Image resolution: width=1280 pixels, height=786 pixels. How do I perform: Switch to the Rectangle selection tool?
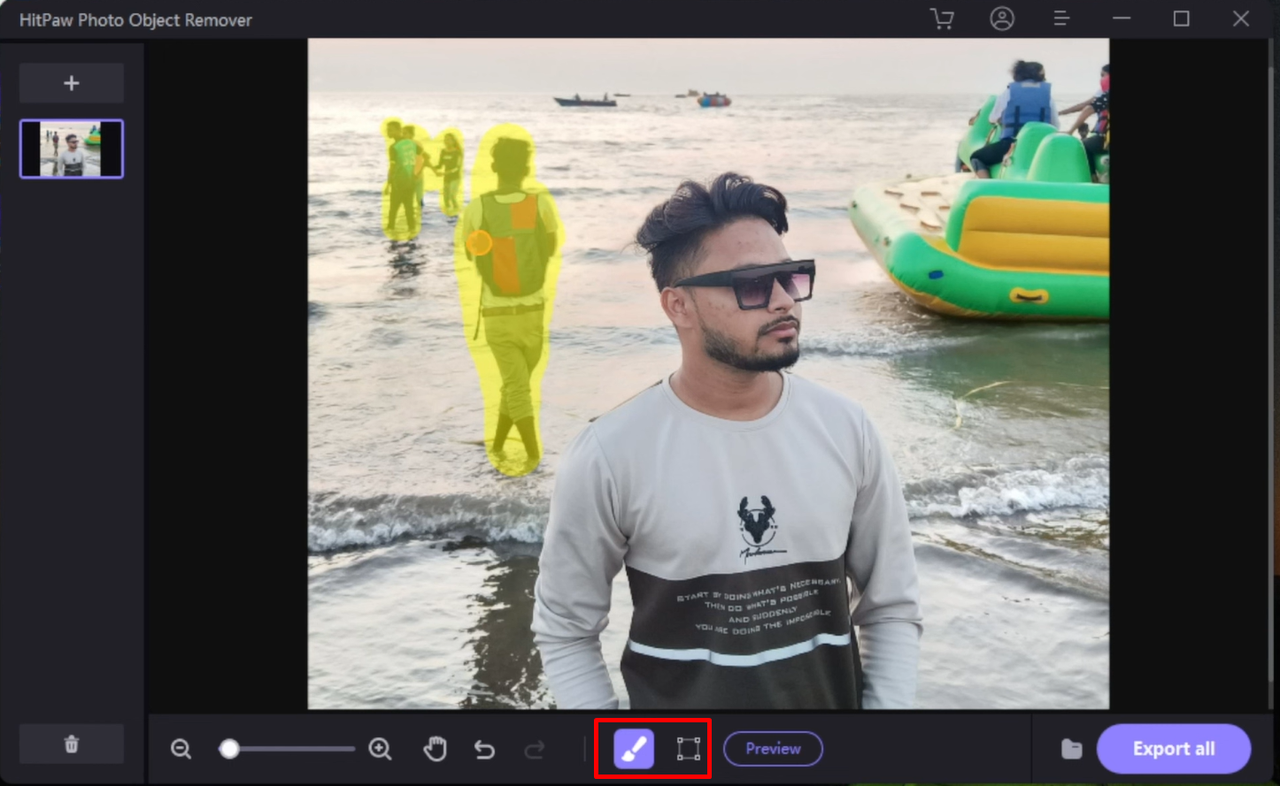(x=687, y=748)
